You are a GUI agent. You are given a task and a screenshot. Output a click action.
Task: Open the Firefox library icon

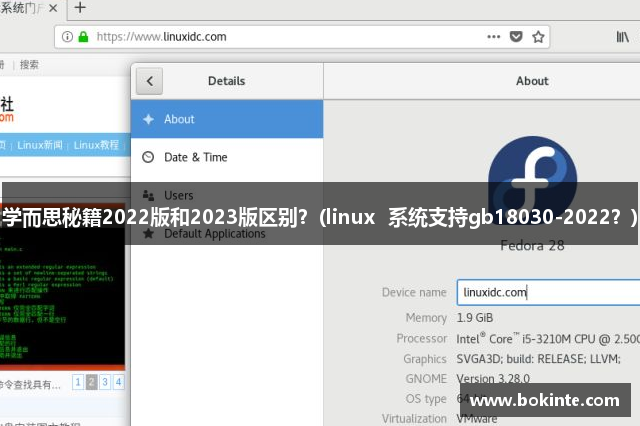pyautogui.click(x=622, y=37)
